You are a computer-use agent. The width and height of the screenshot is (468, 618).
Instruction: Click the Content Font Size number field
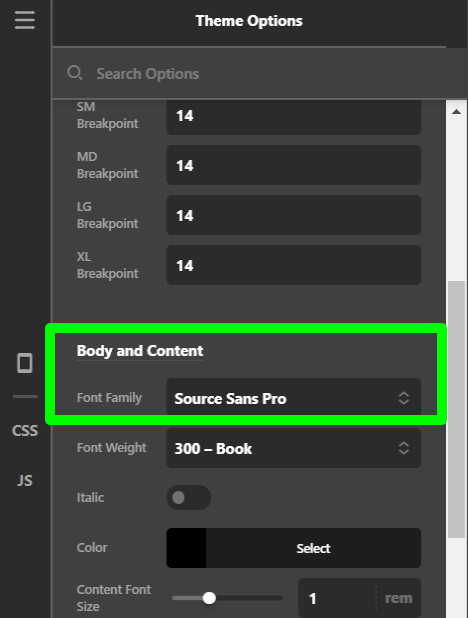tap(337, 598)
